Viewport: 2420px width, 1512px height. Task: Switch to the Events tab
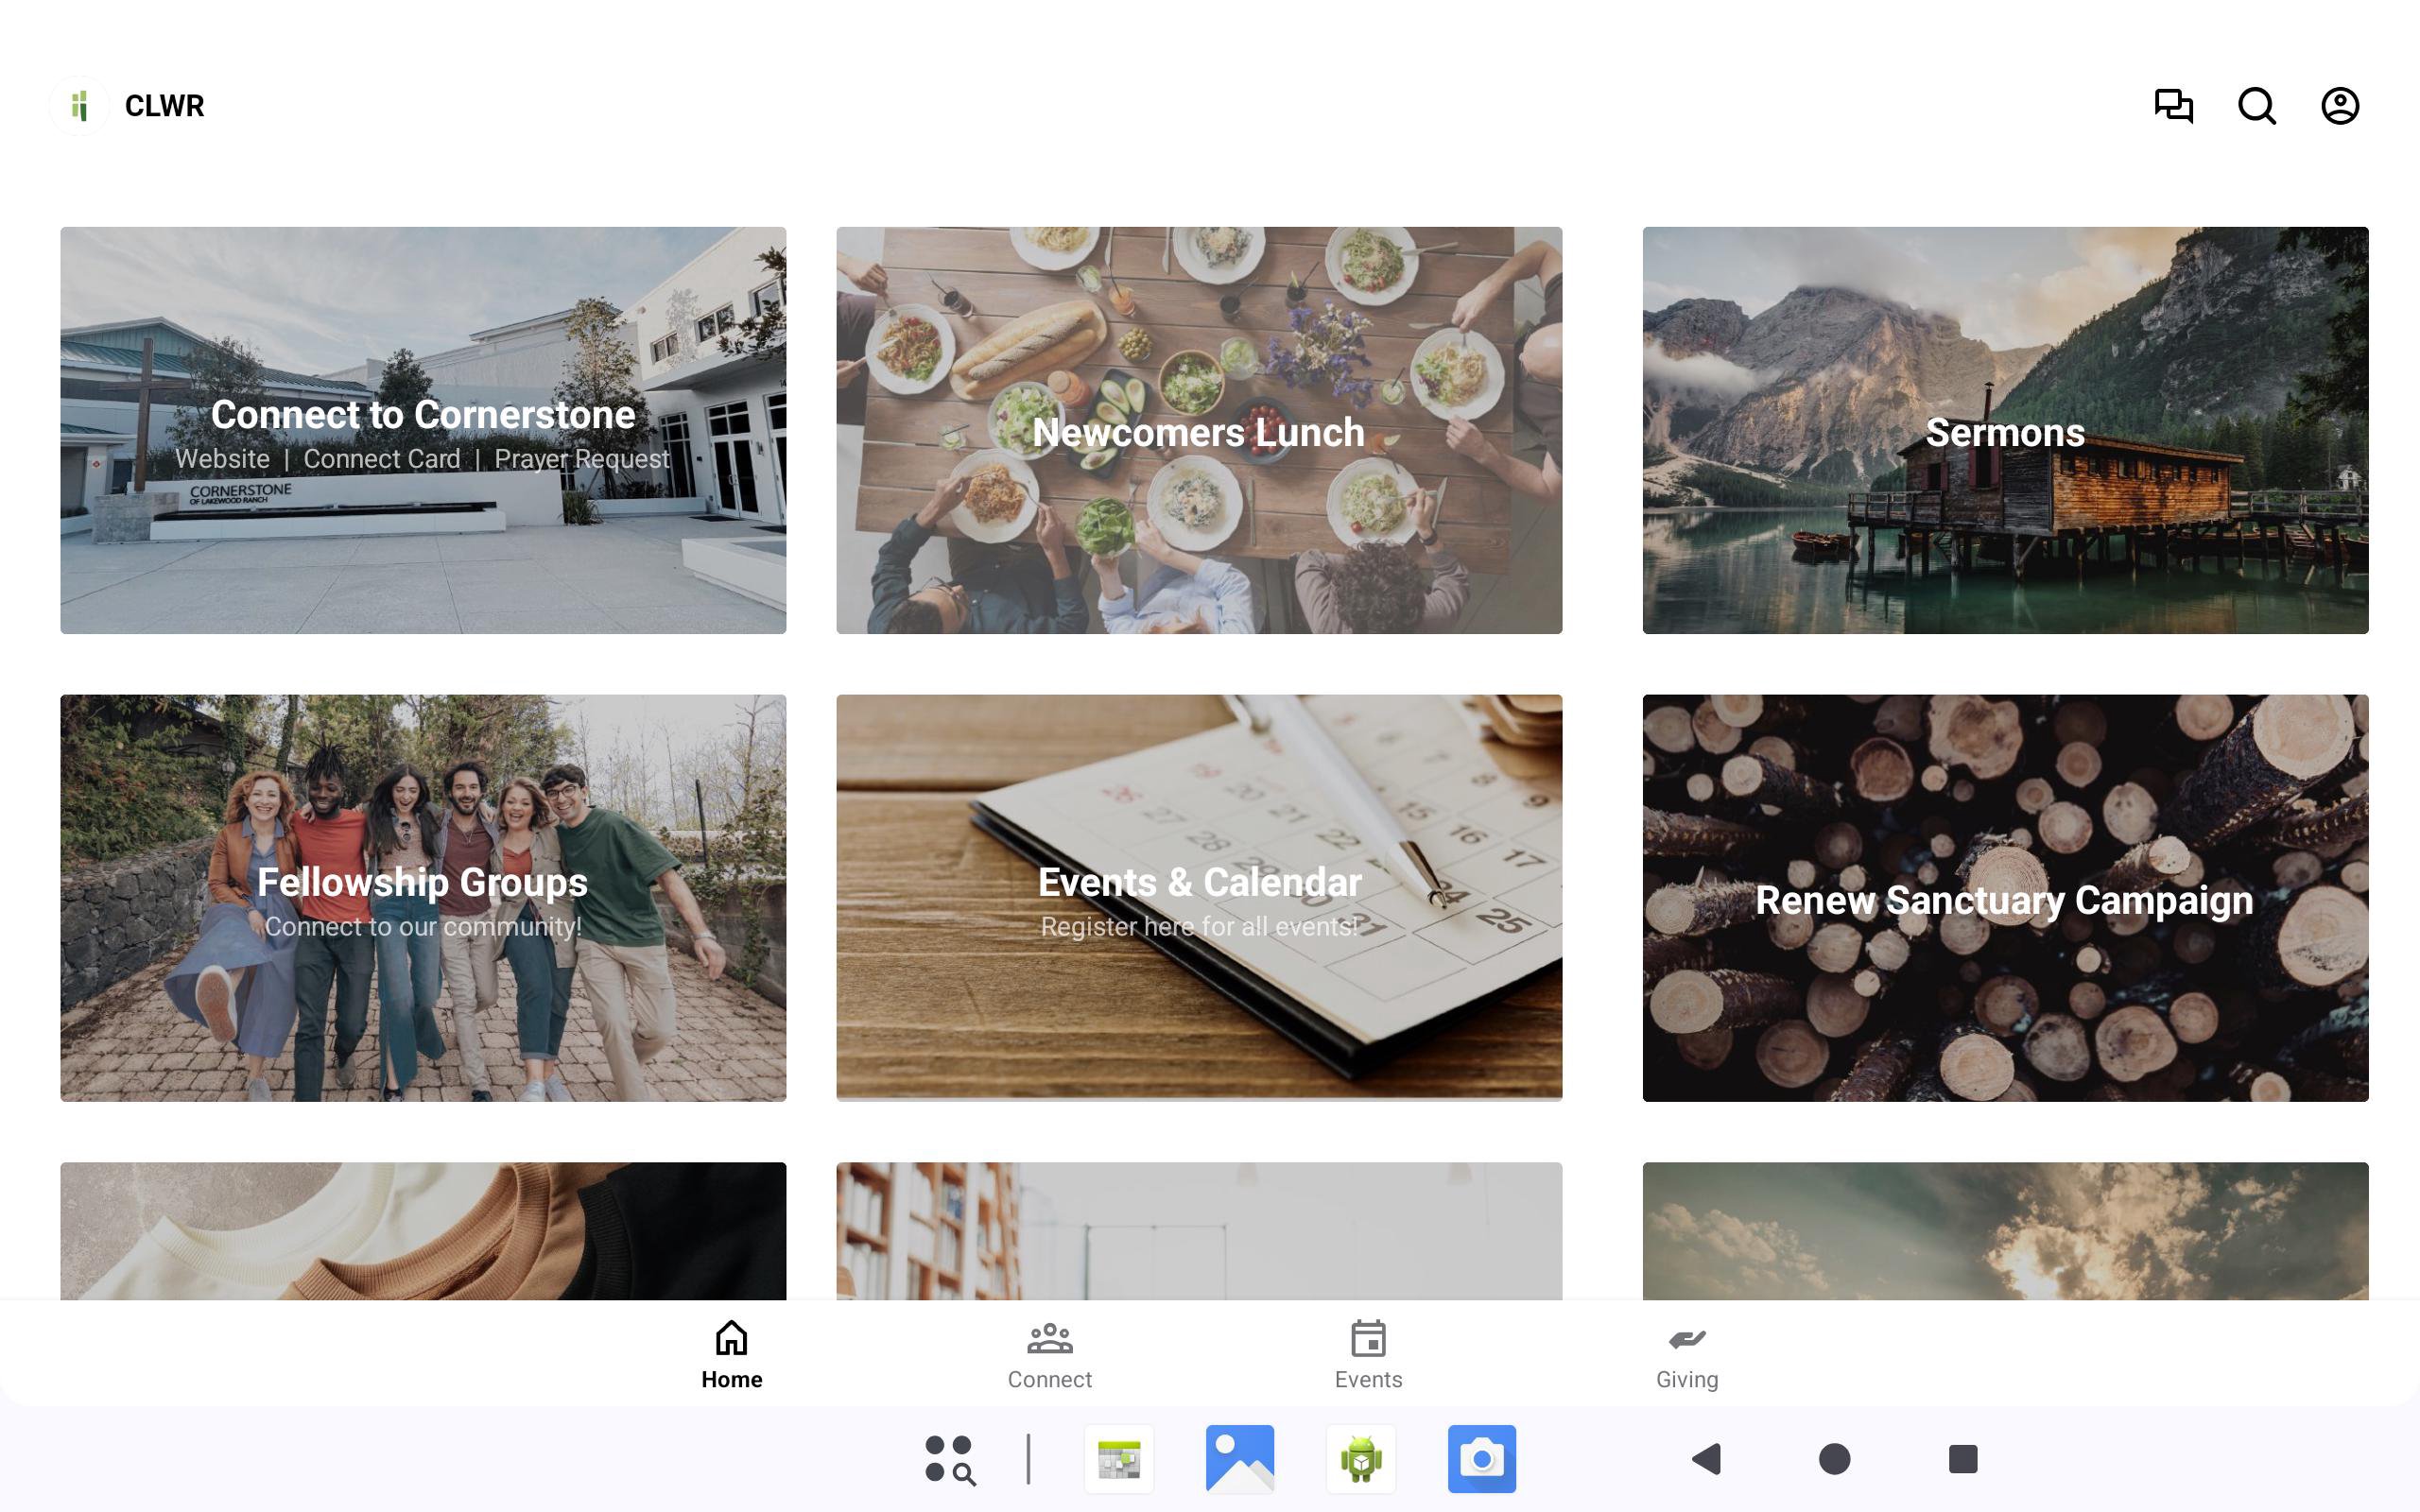1368,1355
